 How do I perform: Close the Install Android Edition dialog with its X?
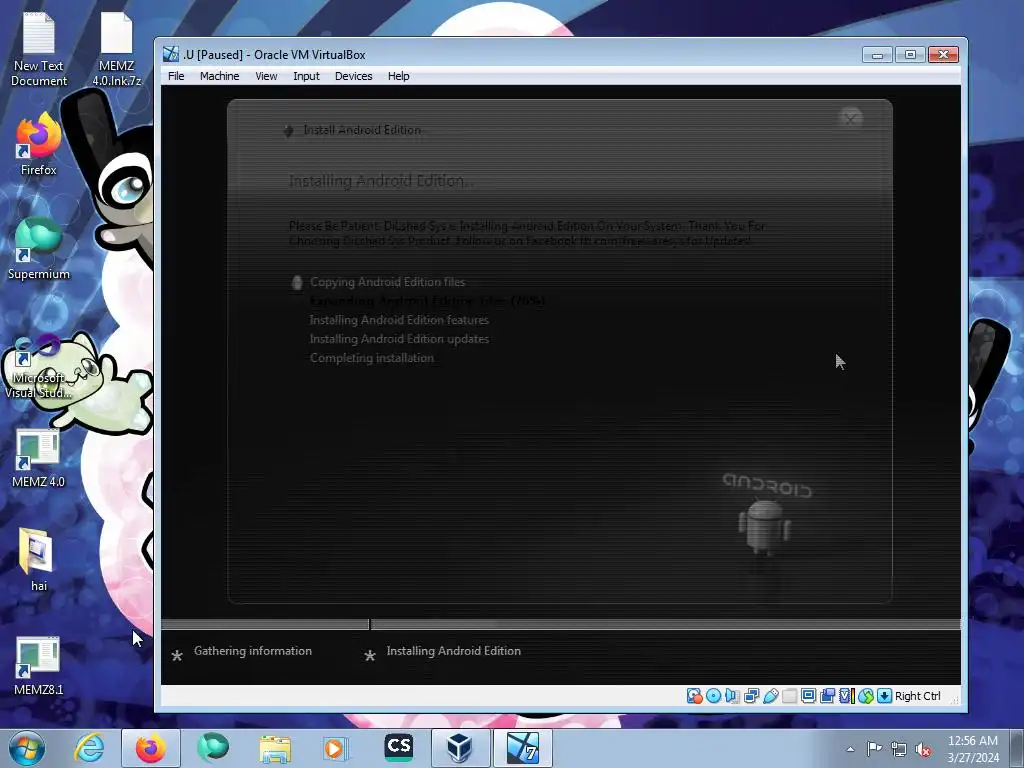tap(850, 118)
